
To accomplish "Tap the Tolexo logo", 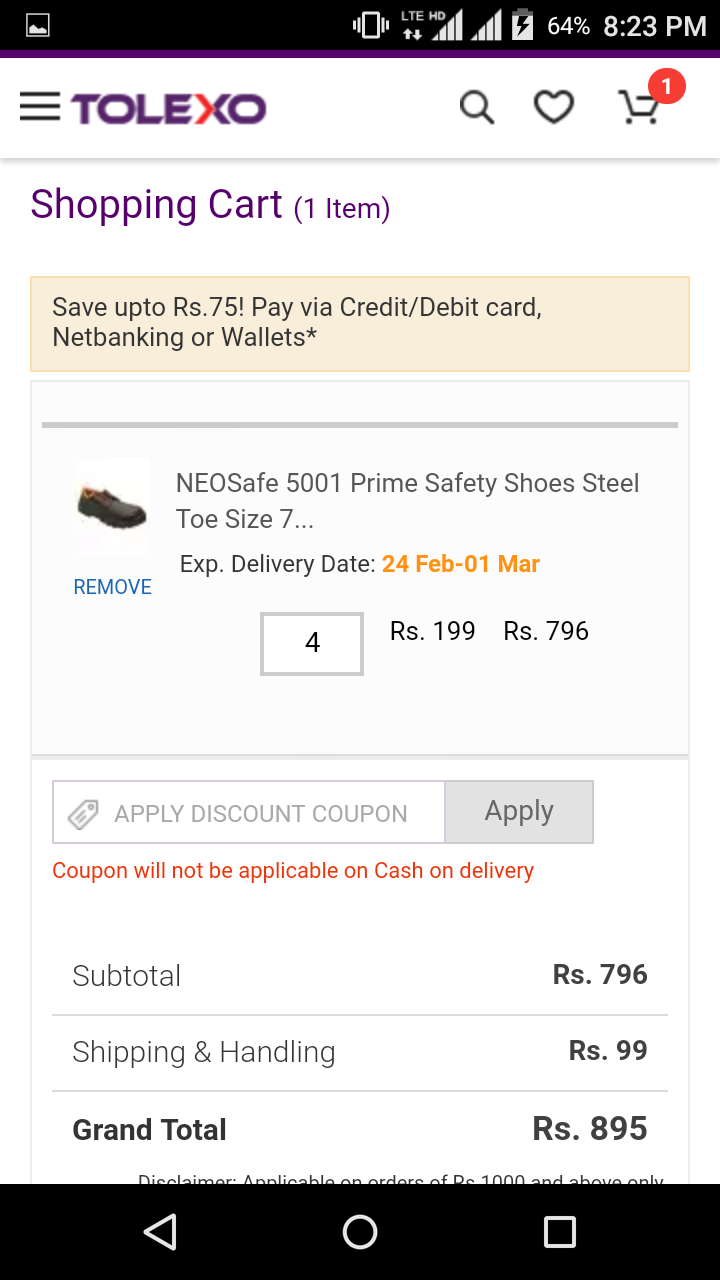I will pos(168,108).
